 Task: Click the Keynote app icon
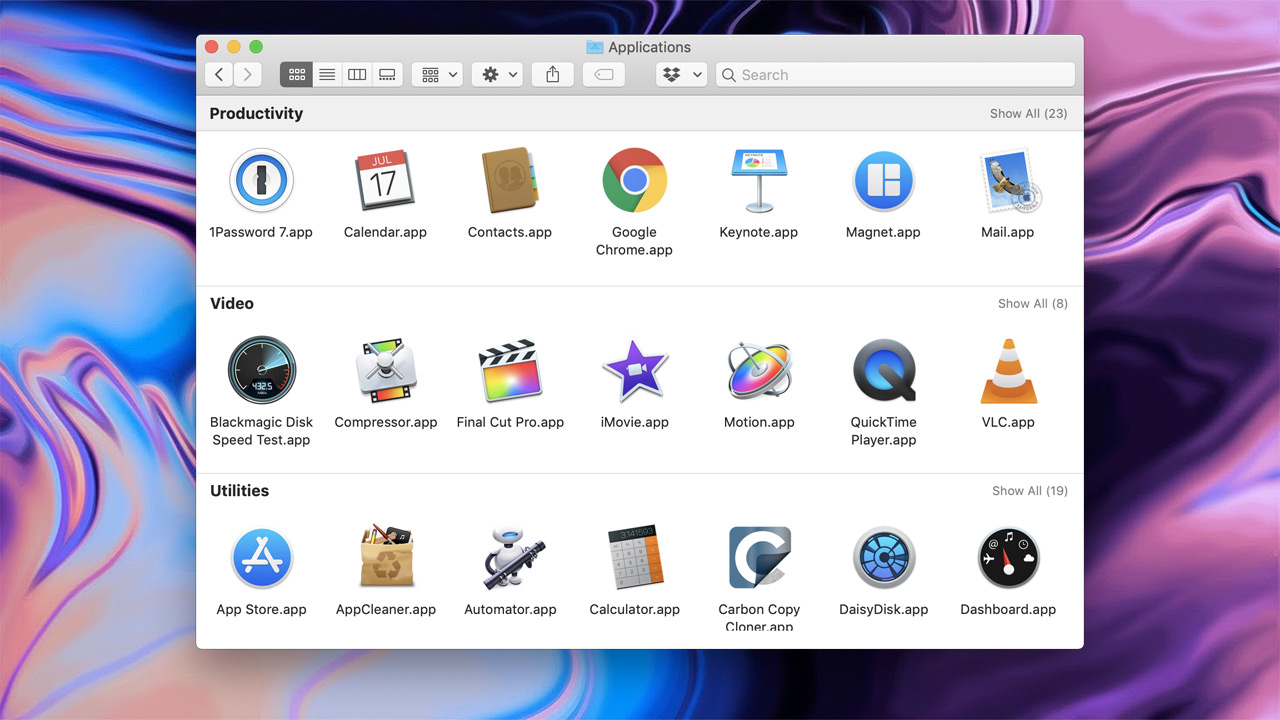coord(759,181)
